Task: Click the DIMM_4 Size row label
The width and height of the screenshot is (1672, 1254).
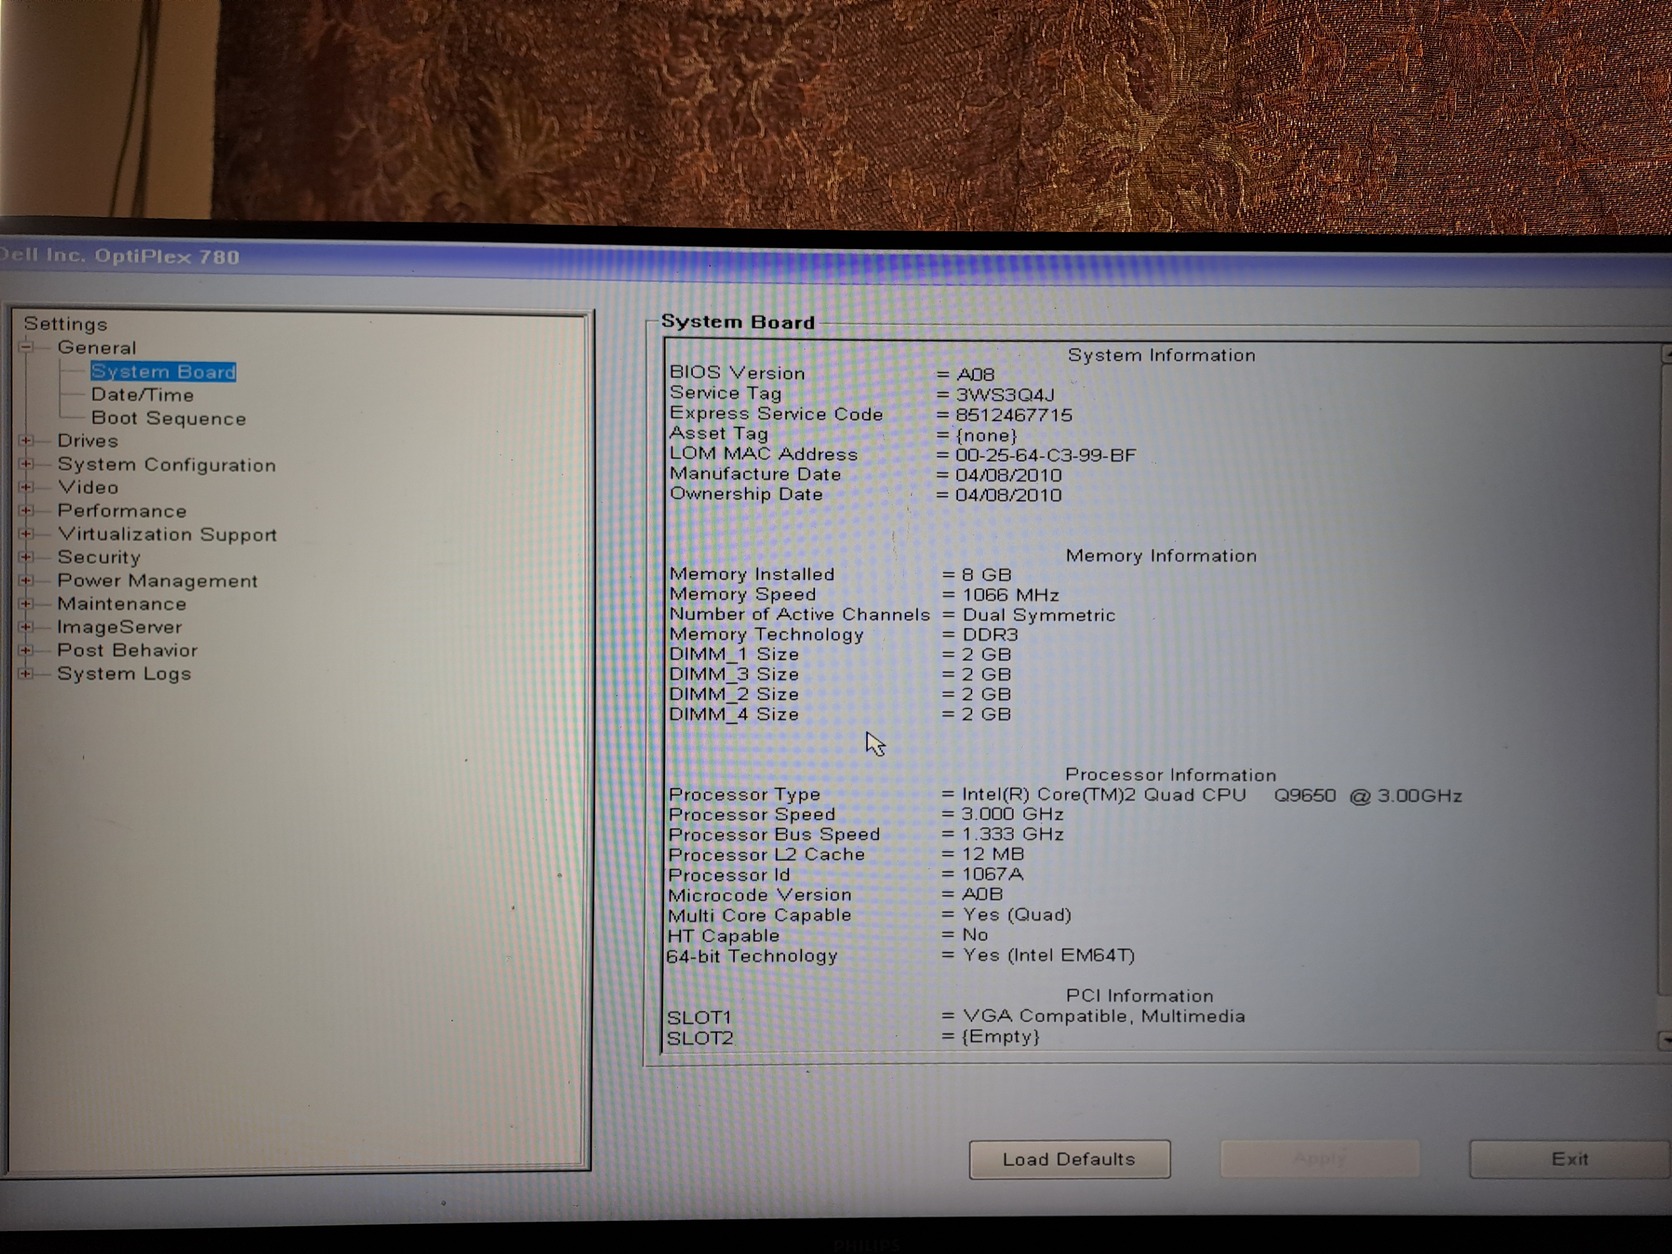Action: tap(734, 714)
